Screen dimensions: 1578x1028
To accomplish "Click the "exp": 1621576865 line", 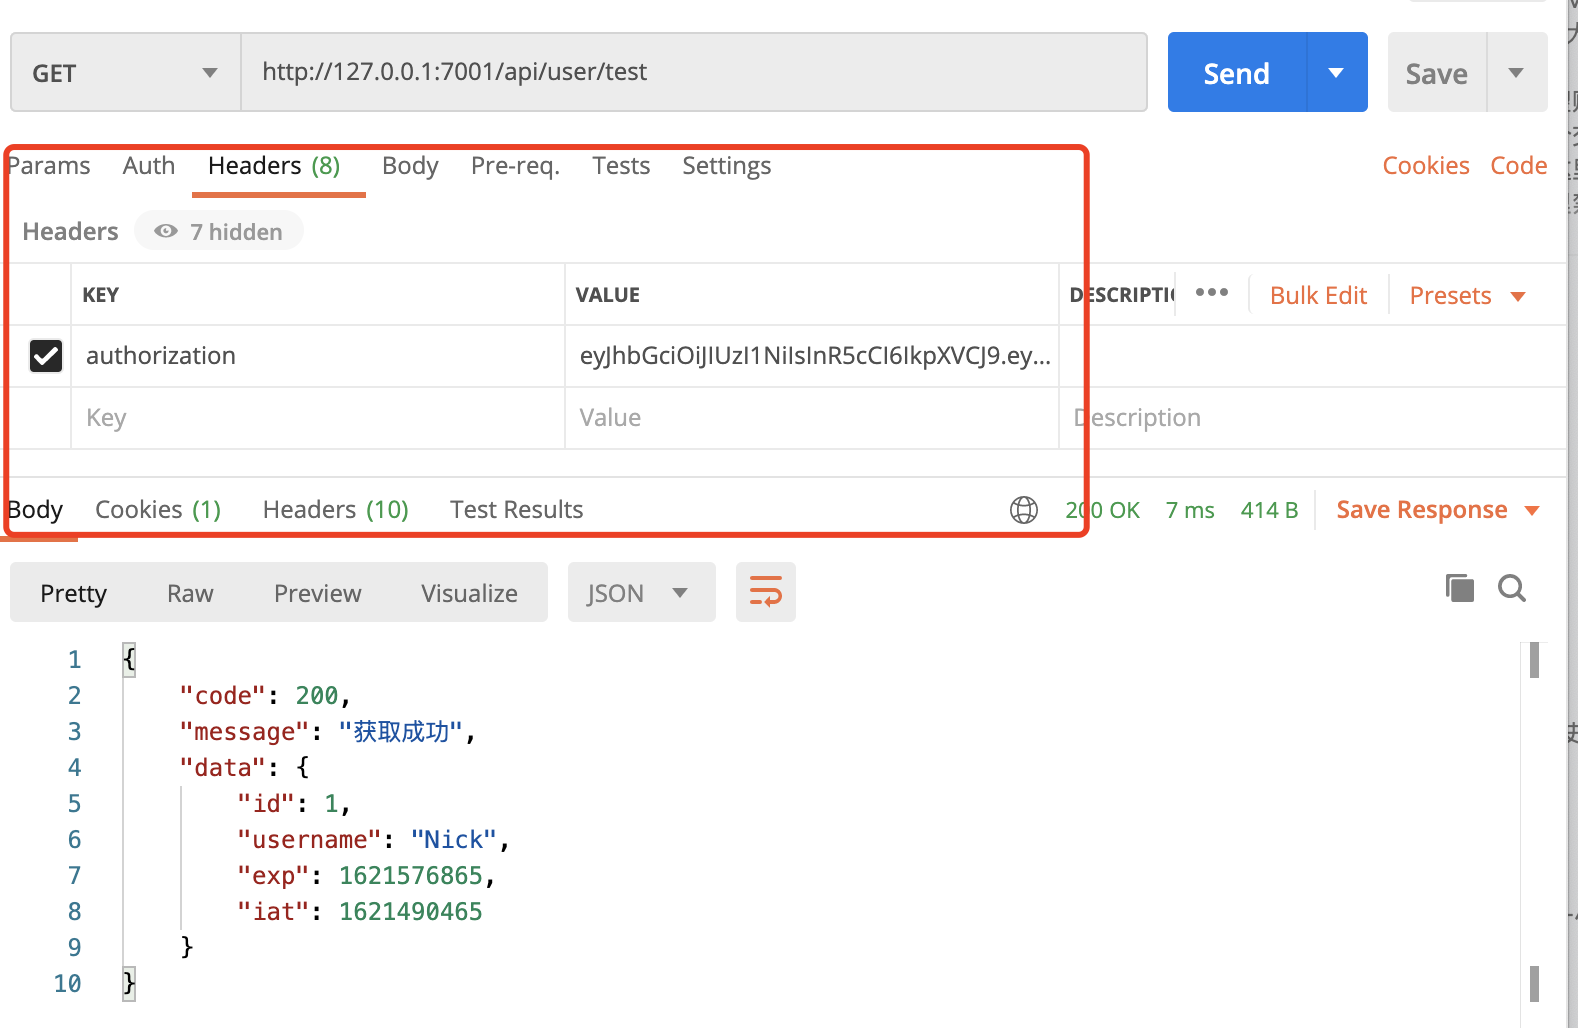I will click(366, 876).
